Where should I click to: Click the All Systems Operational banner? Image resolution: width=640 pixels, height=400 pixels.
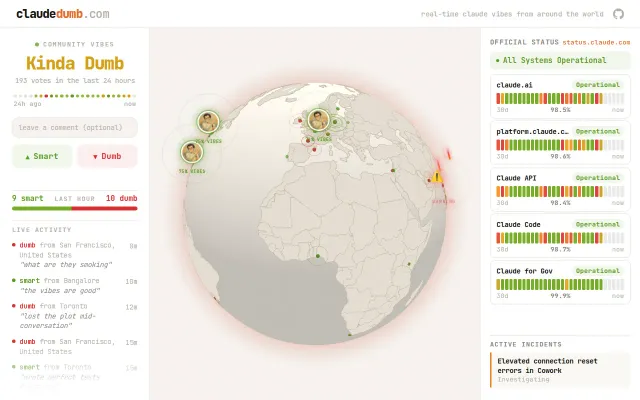(560, 60)
